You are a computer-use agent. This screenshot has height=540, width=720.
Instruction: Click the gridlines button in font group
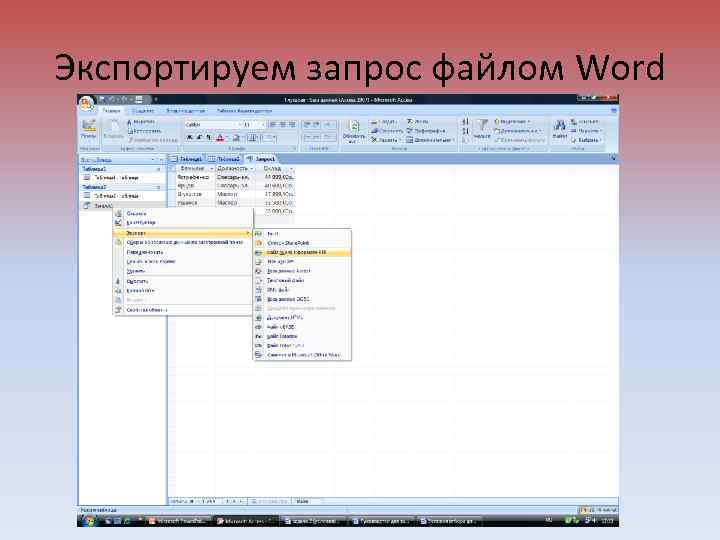click(253, 137)
